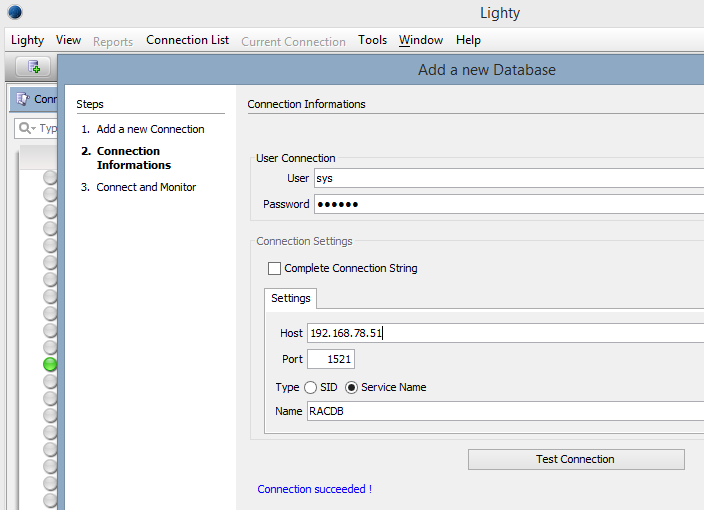Open the Help menu

pos(468,40)
